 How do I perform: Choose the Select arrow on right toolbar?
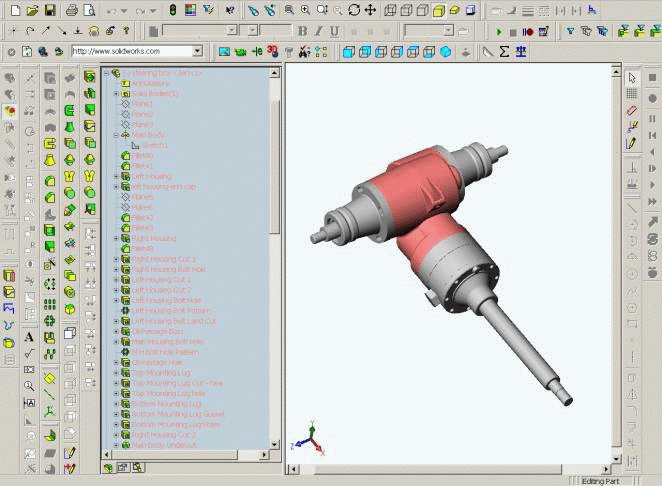[632, 78]
